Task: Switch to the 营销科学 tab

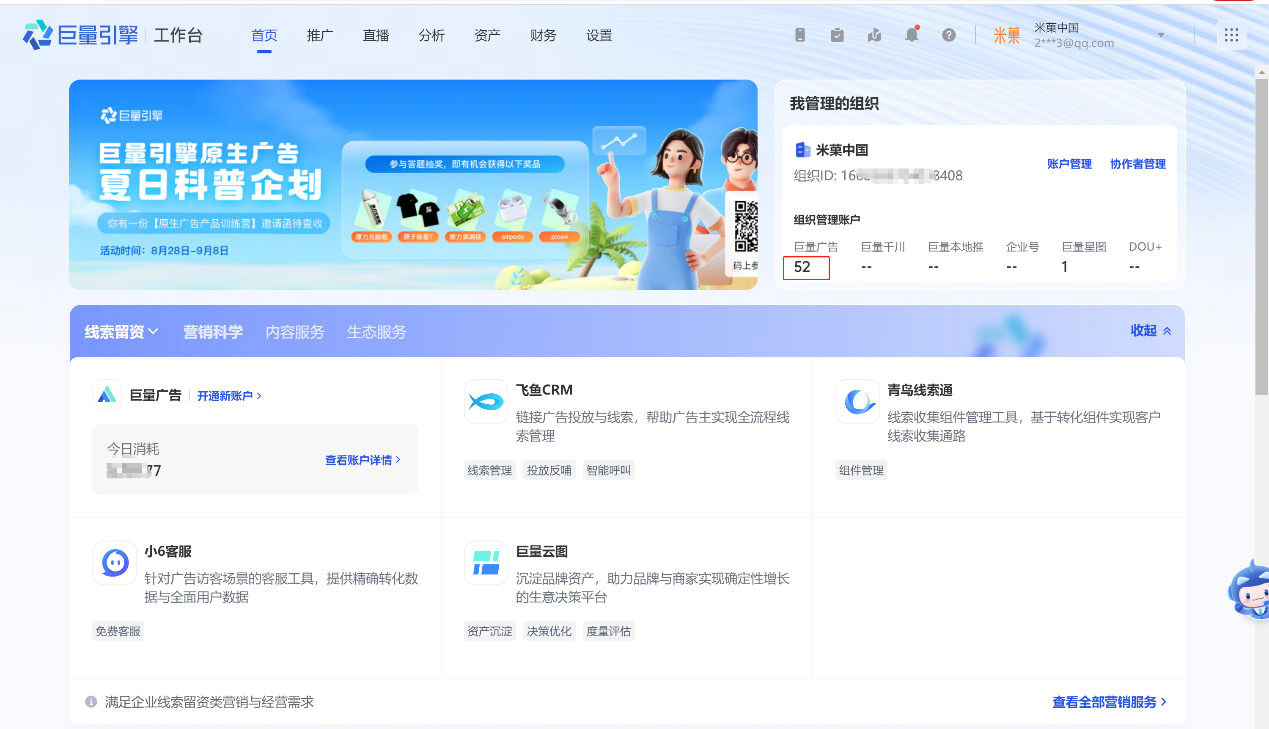Action: [x=213, y=332]
